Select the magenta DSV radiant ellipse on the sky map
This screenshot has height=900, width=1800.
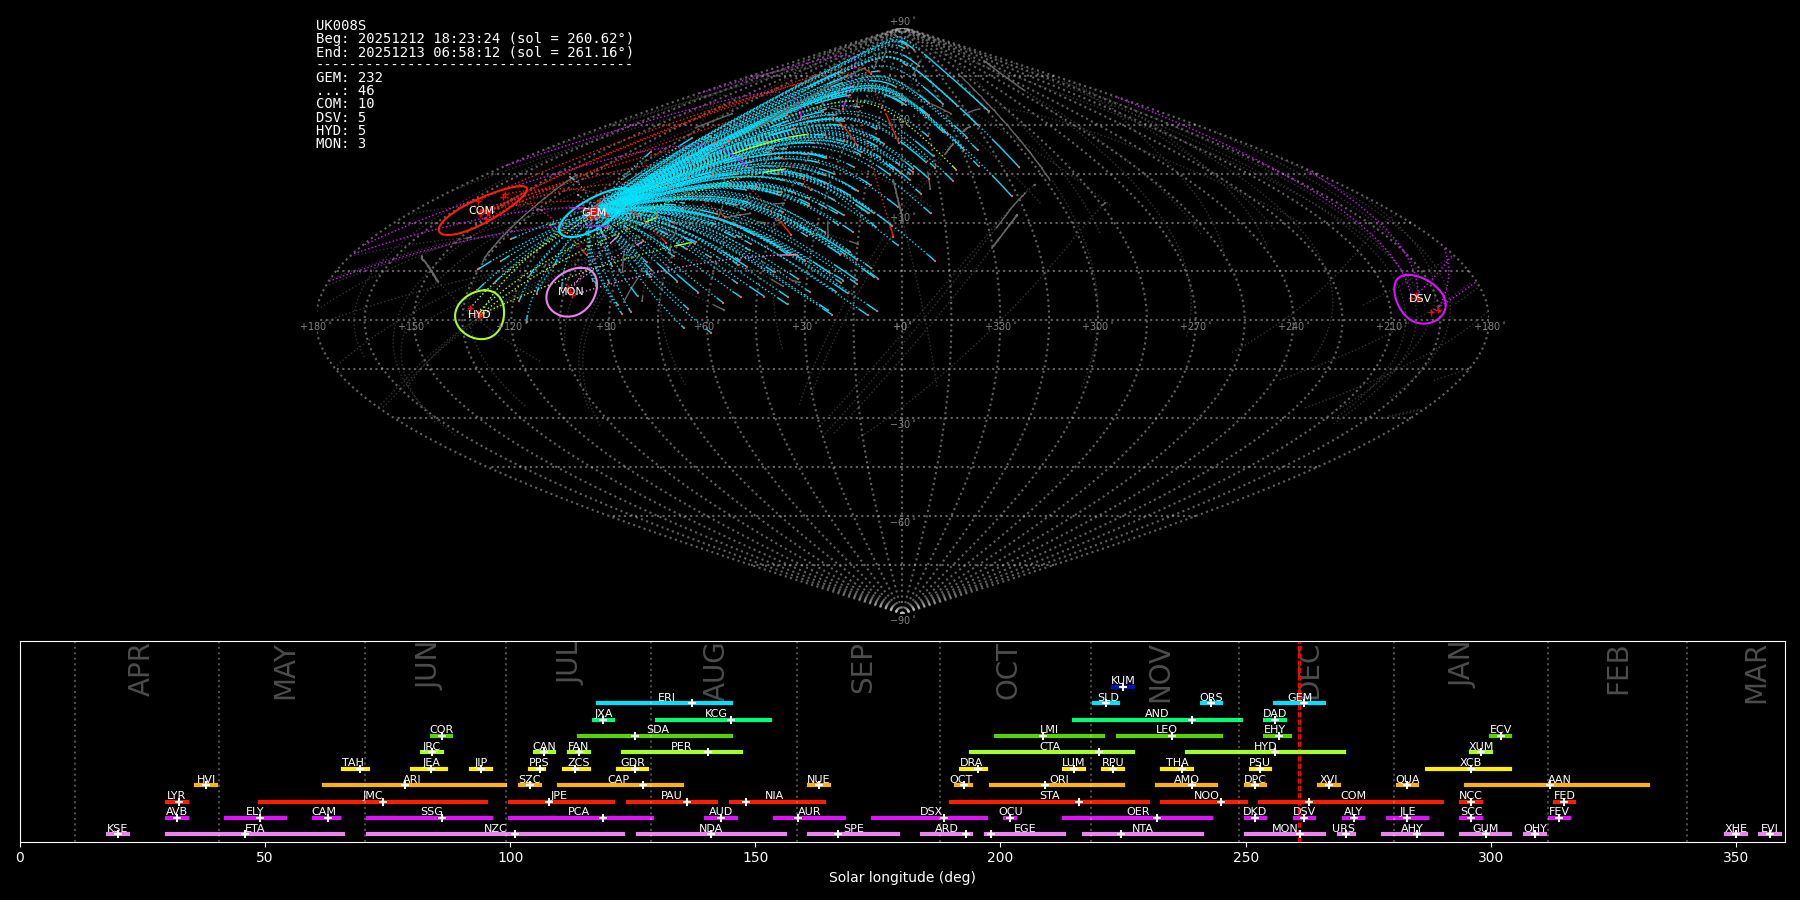(x=1420, y=299)
